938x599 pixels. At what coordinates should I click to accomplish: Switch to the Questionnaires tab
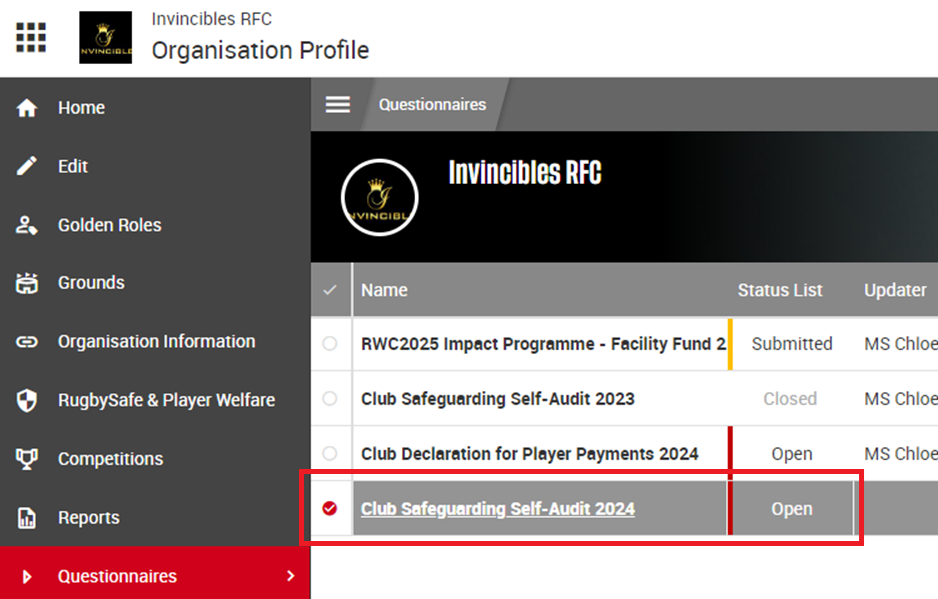tap(432, 103)
